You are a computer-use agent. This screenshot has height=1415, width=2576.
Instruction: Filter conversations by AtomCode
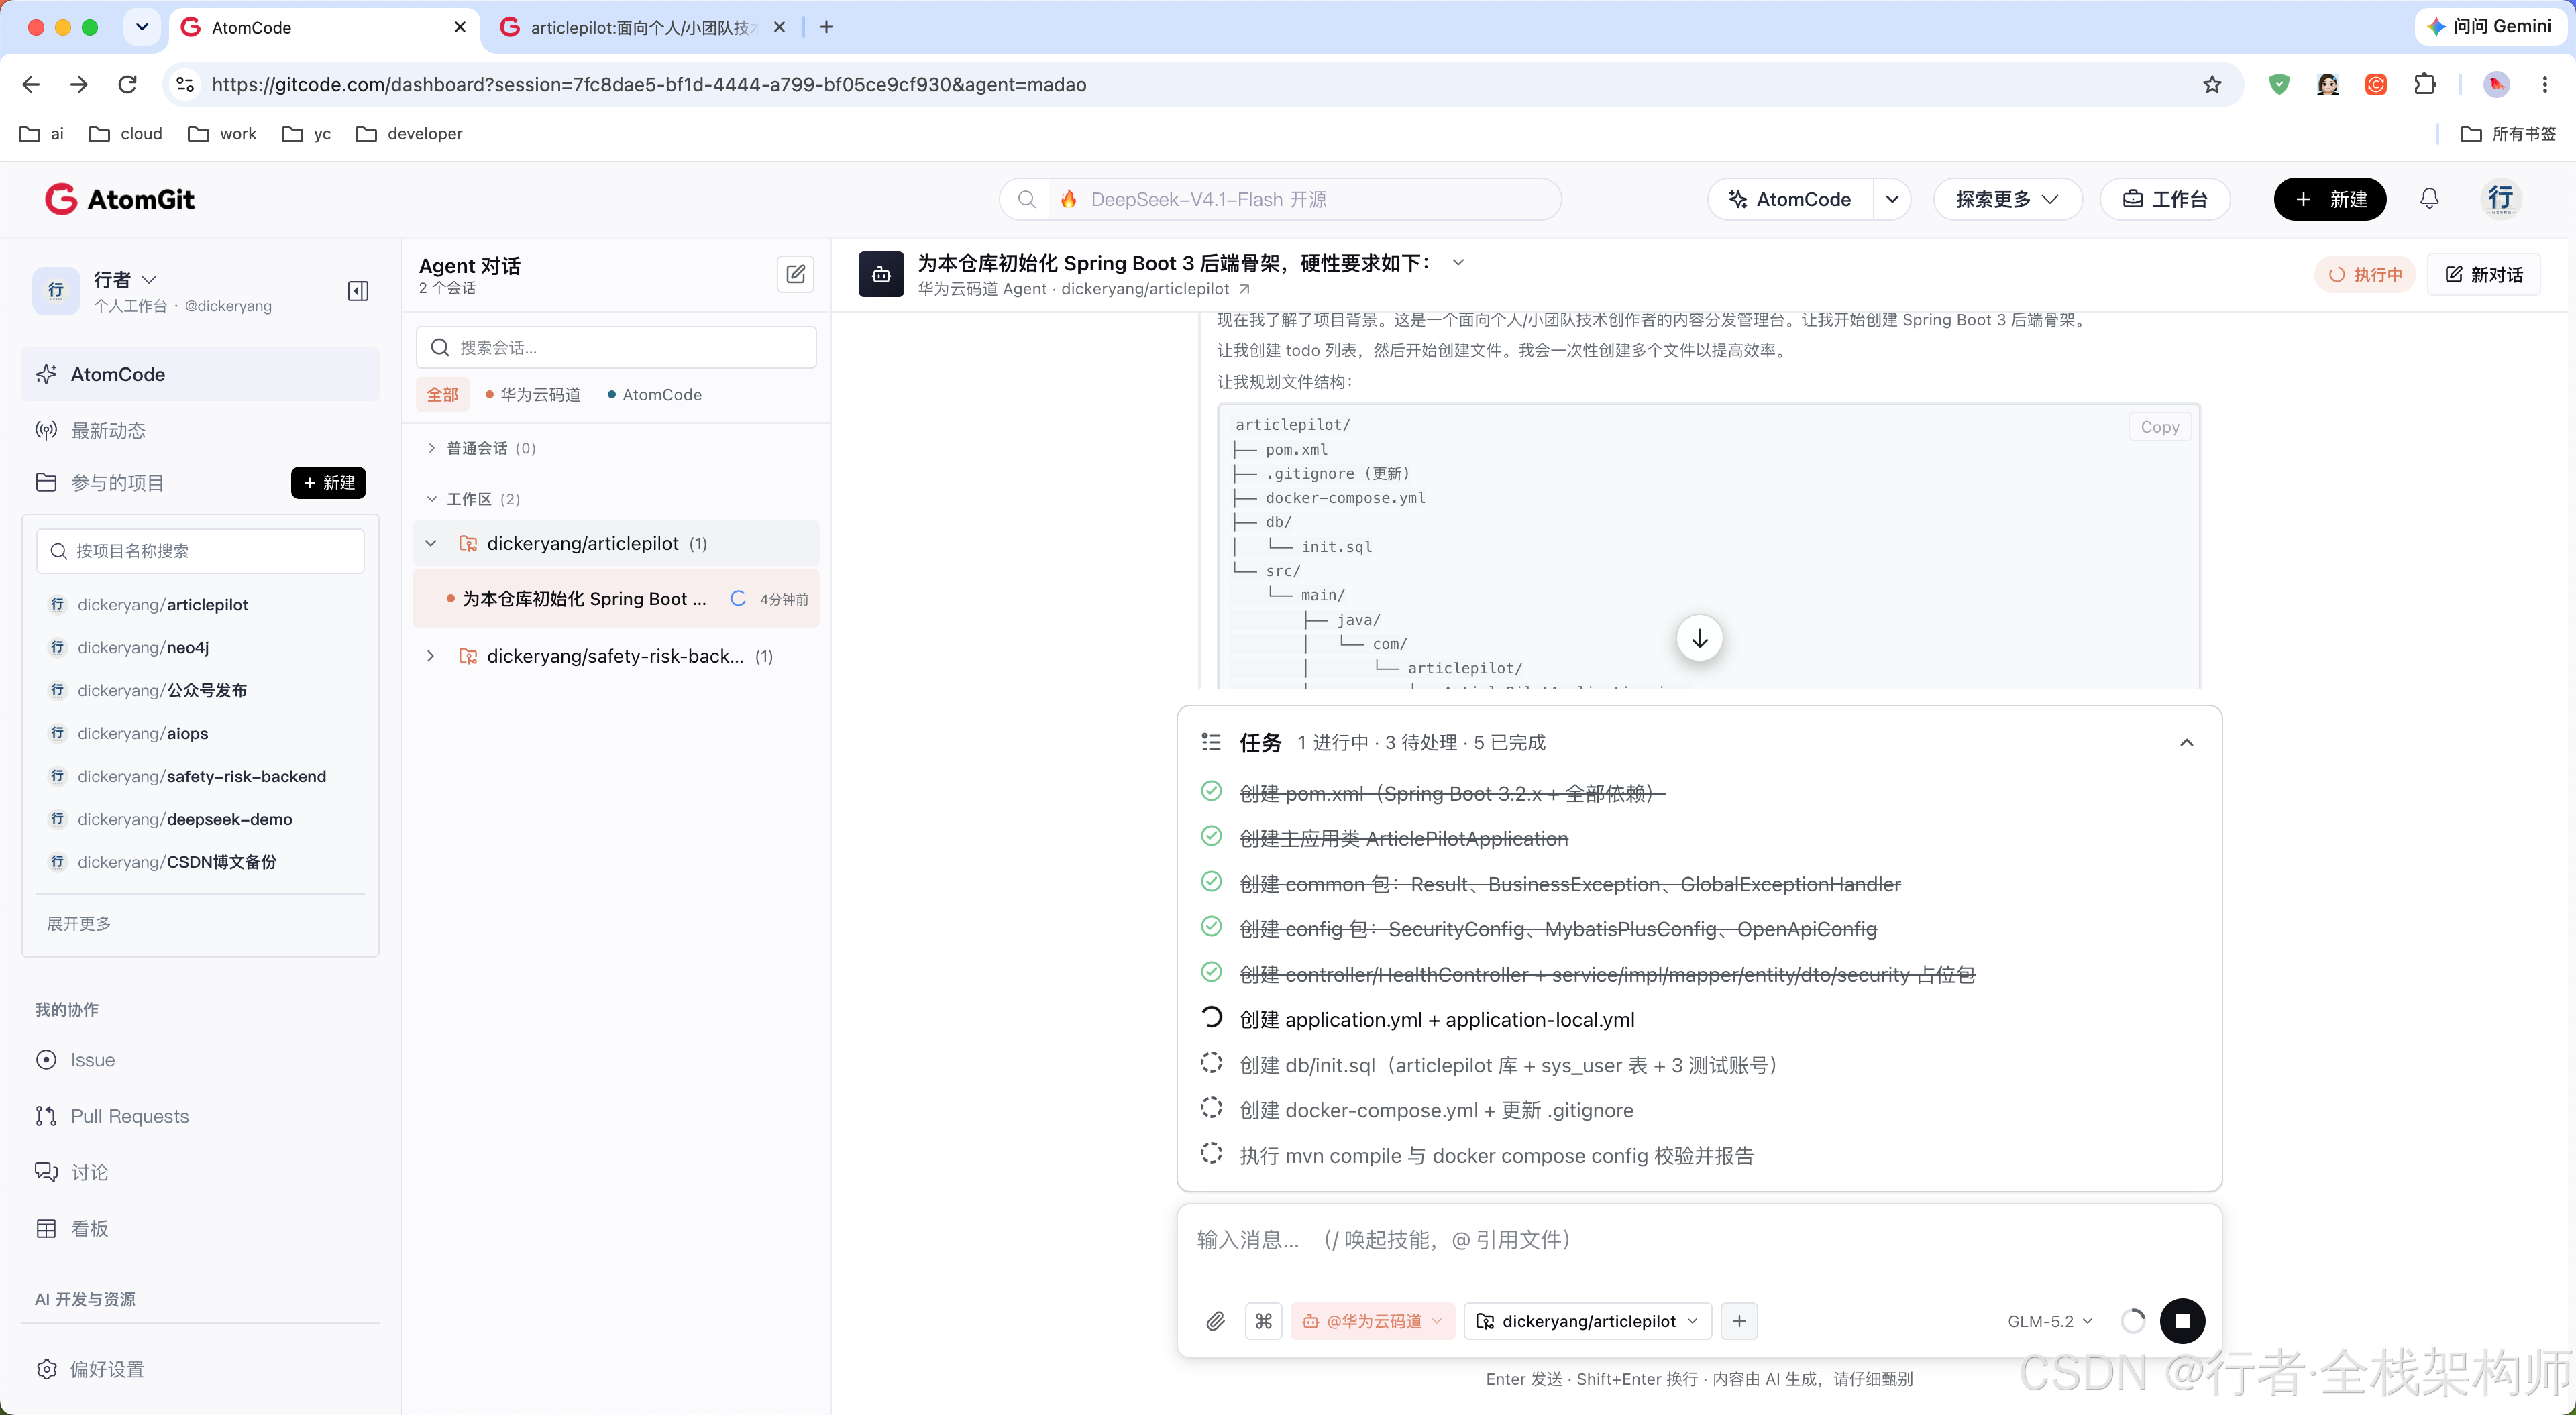point(655,395)
